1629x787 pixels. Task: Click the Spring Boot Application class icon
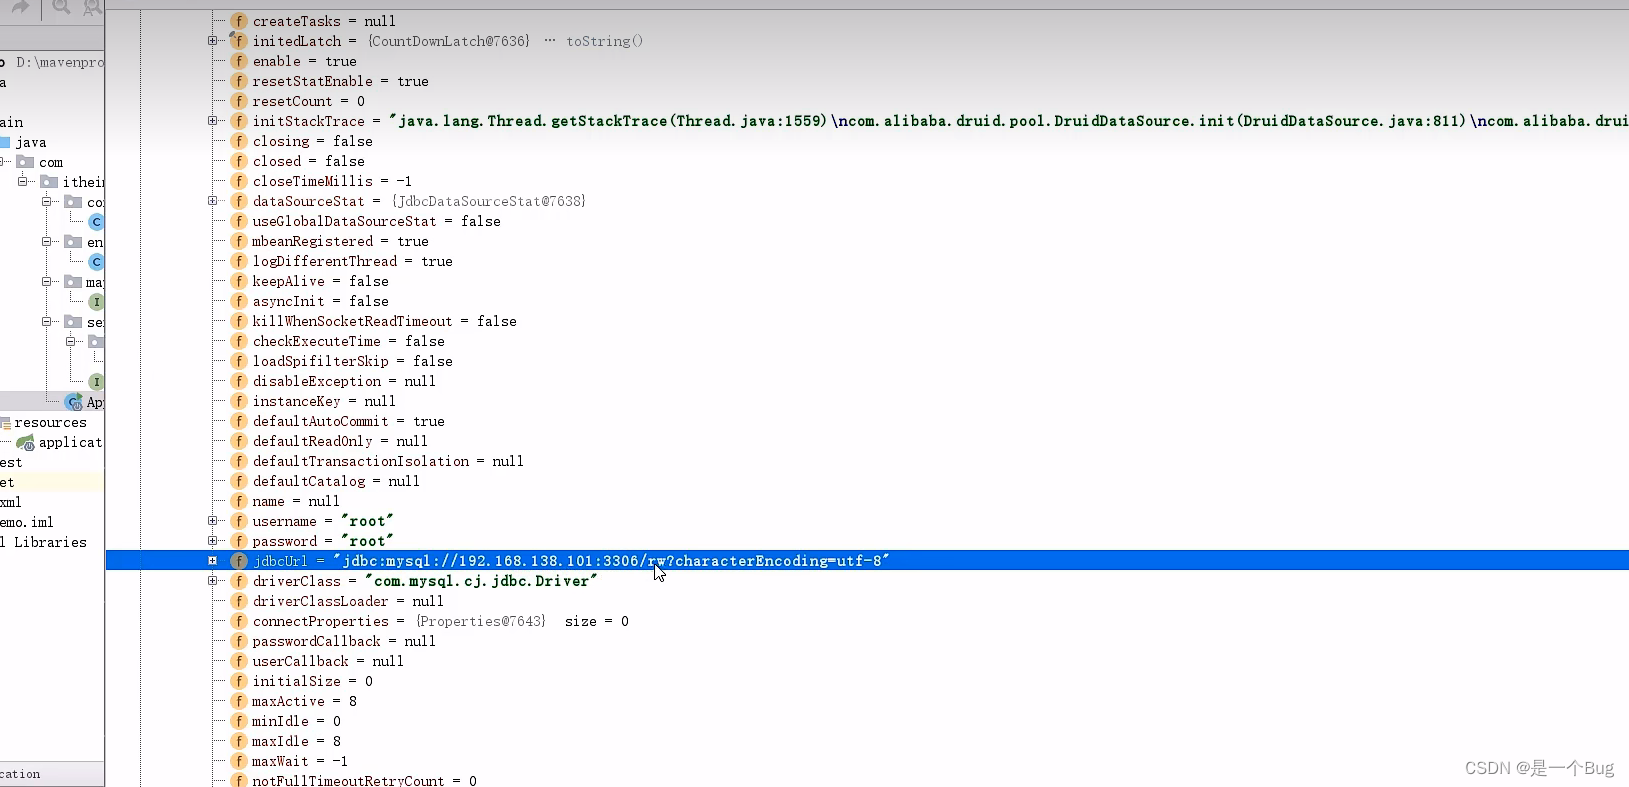point(74,402)
